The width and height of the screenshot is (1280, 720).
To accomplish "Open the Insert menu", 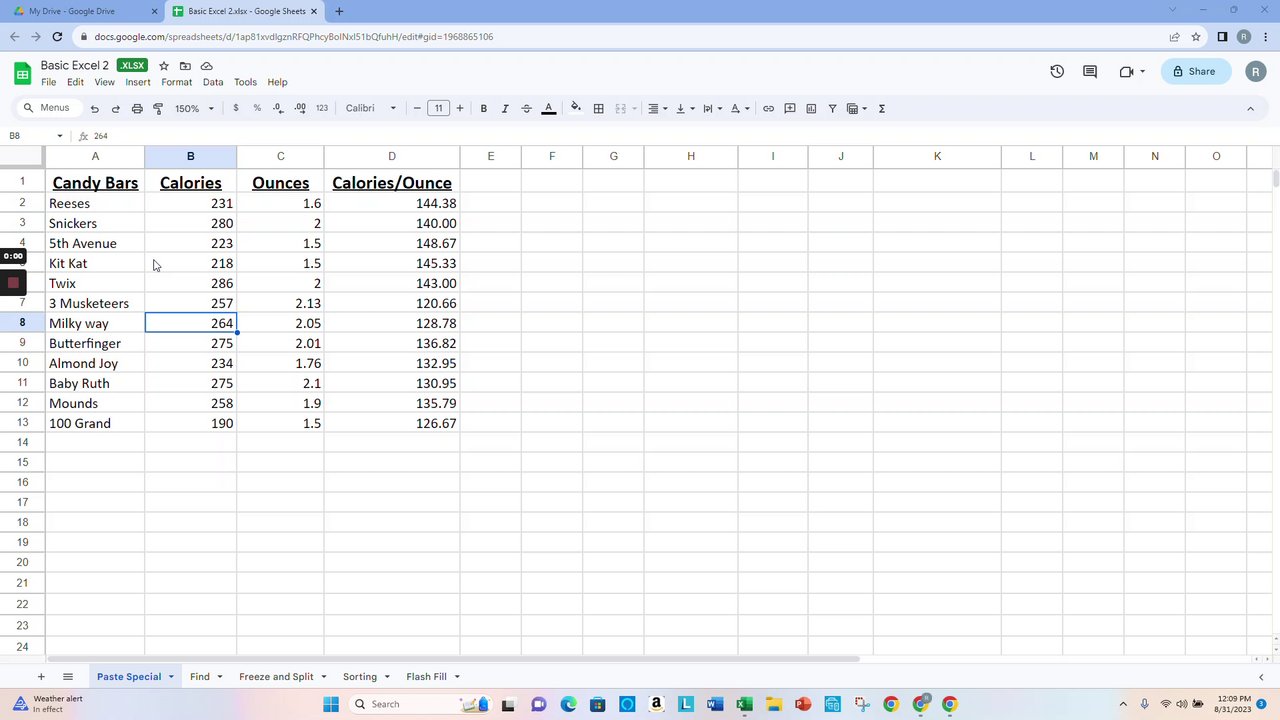I will tap(138, 82).
